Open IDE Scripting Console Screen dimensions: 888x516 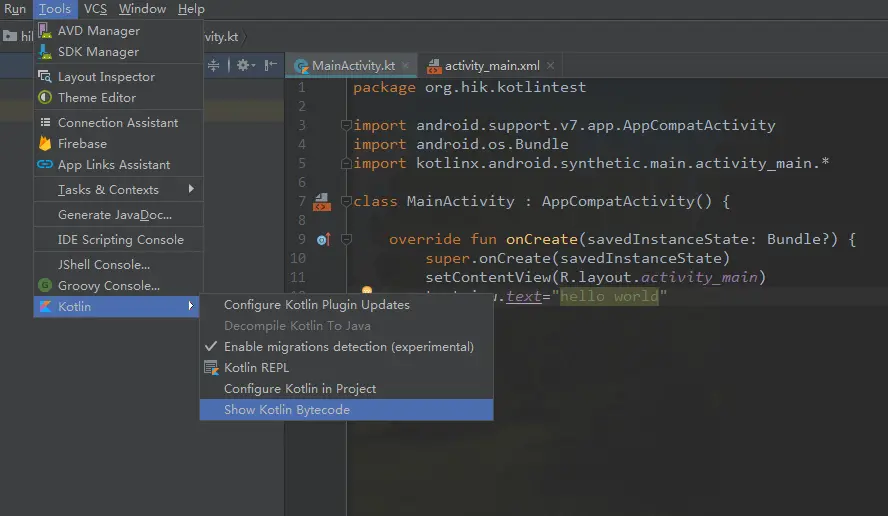[x=118, y=240]
